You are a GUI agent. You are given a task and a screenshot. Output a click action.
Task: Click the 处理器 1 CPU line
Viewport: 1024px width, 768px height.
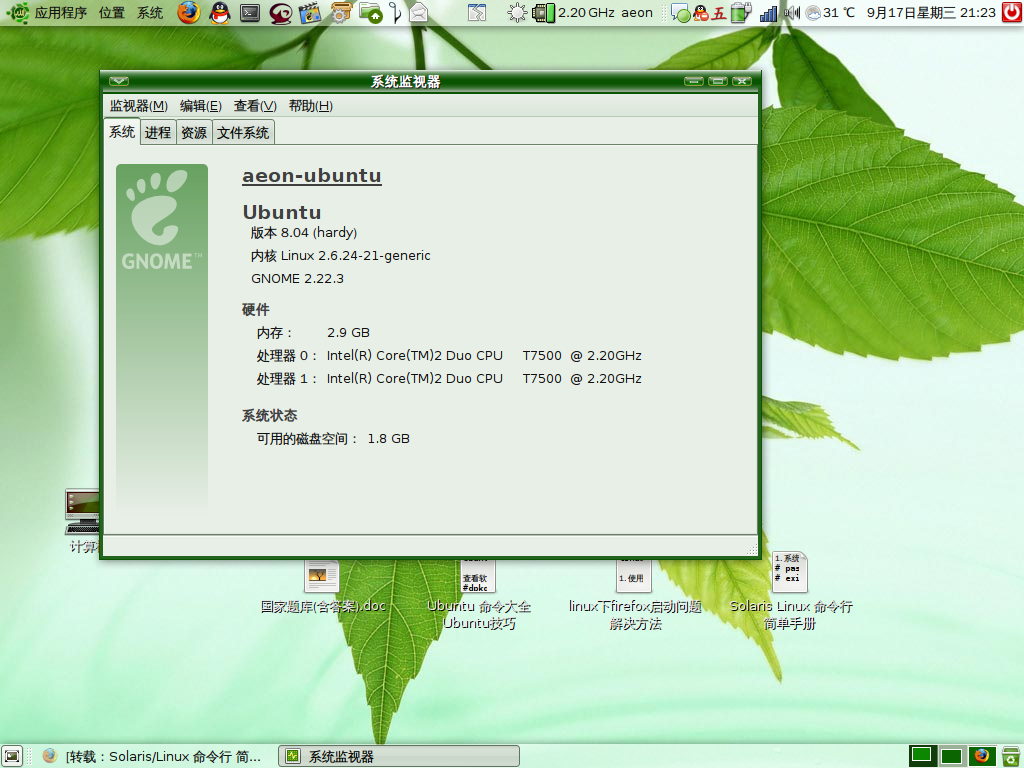[x=449, y=378]
